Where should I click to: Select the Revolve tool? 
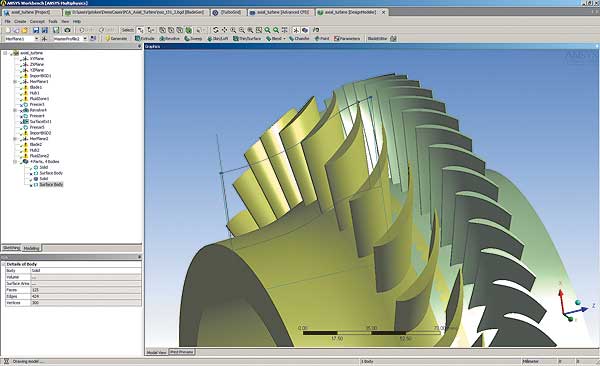pos(170,39)
